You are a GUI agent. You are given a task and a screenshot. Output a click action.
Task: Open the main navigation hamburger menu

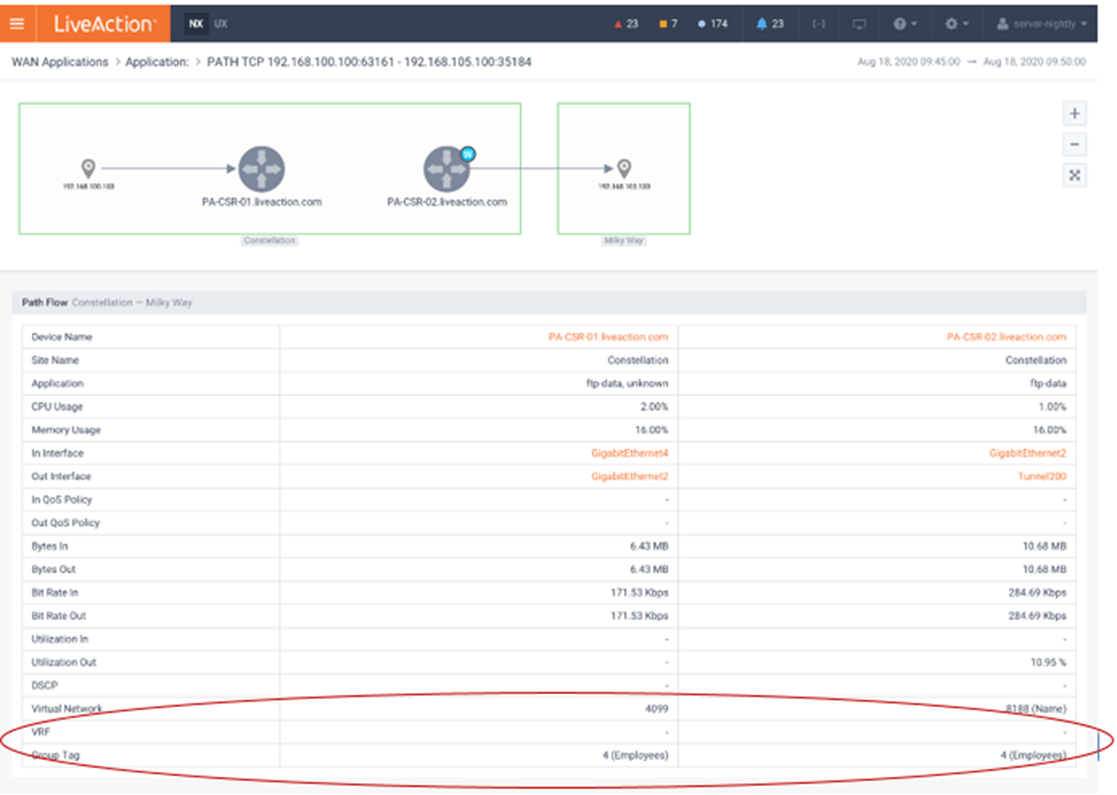tap(16, 23)
